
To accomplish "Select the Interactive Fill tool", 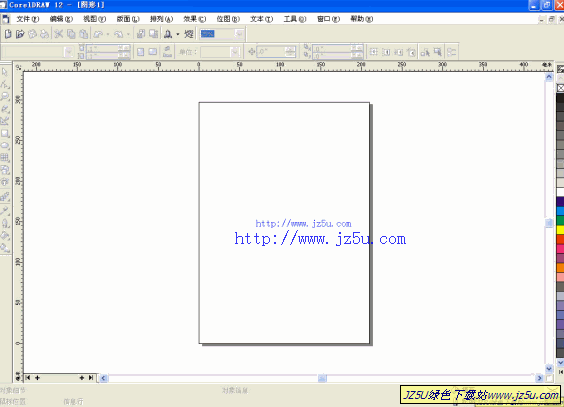I will tap(5, 248).
